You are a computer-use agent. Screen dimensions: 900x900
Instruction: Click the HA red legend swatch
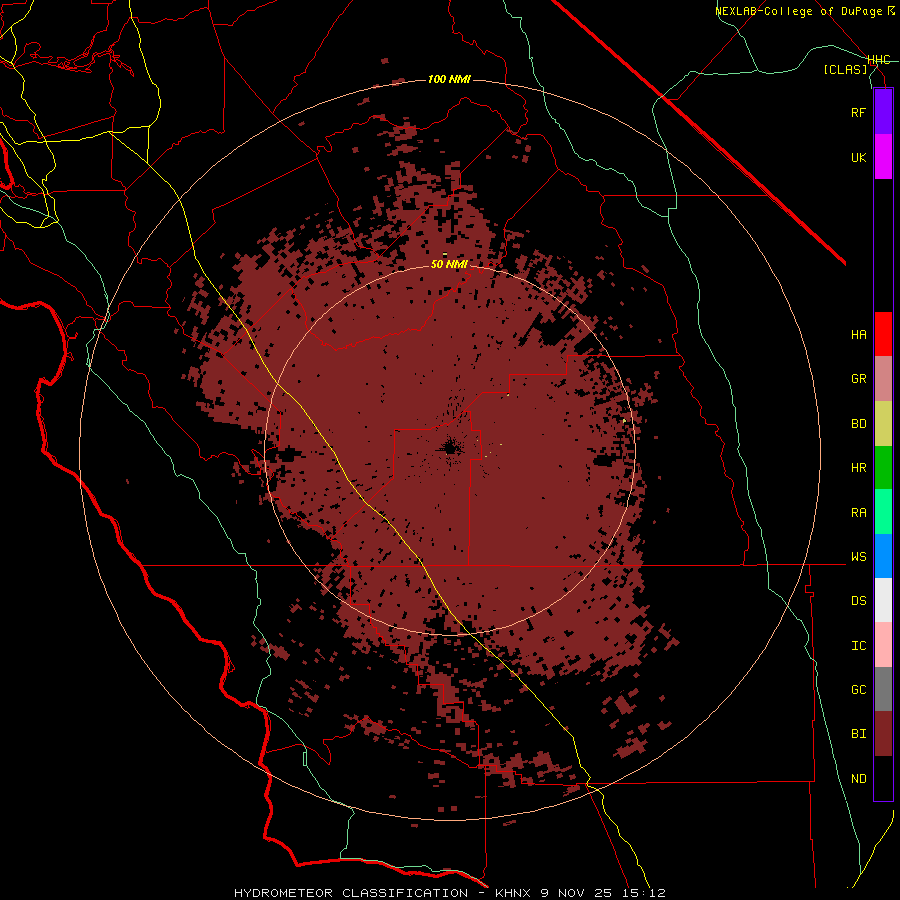tap(883, 334)
